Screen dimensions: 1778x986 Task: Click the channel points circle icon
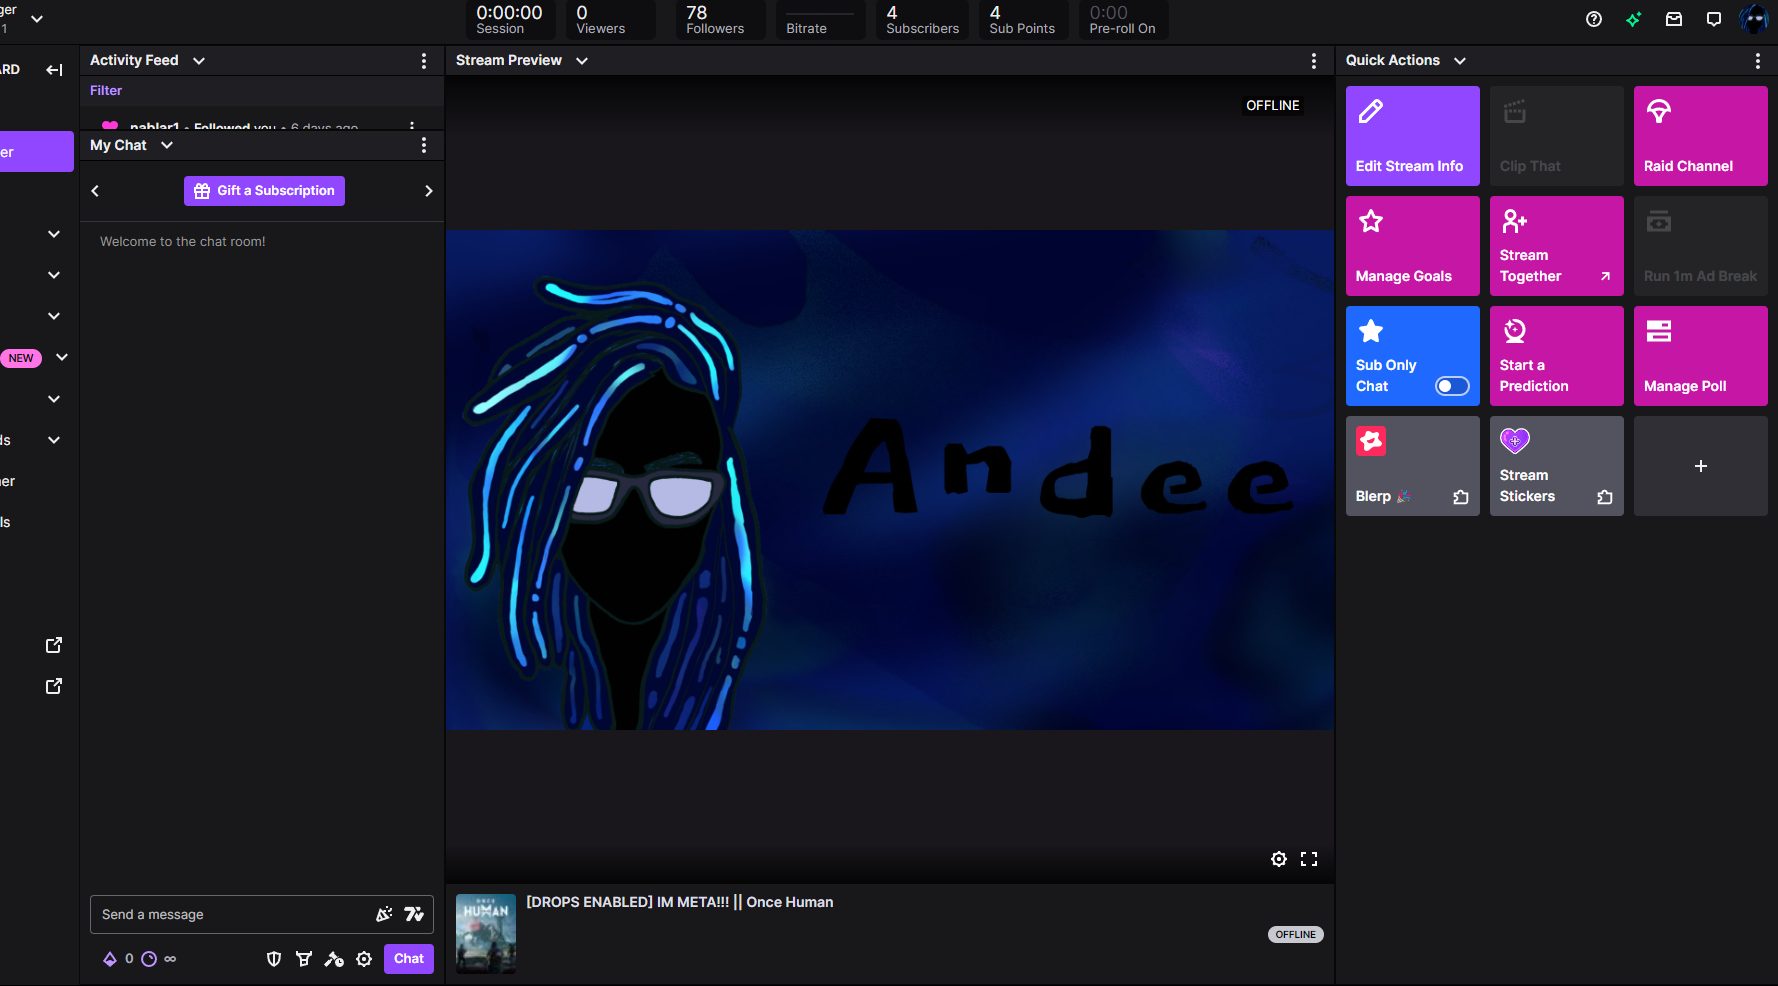click(x=149, y=959)
